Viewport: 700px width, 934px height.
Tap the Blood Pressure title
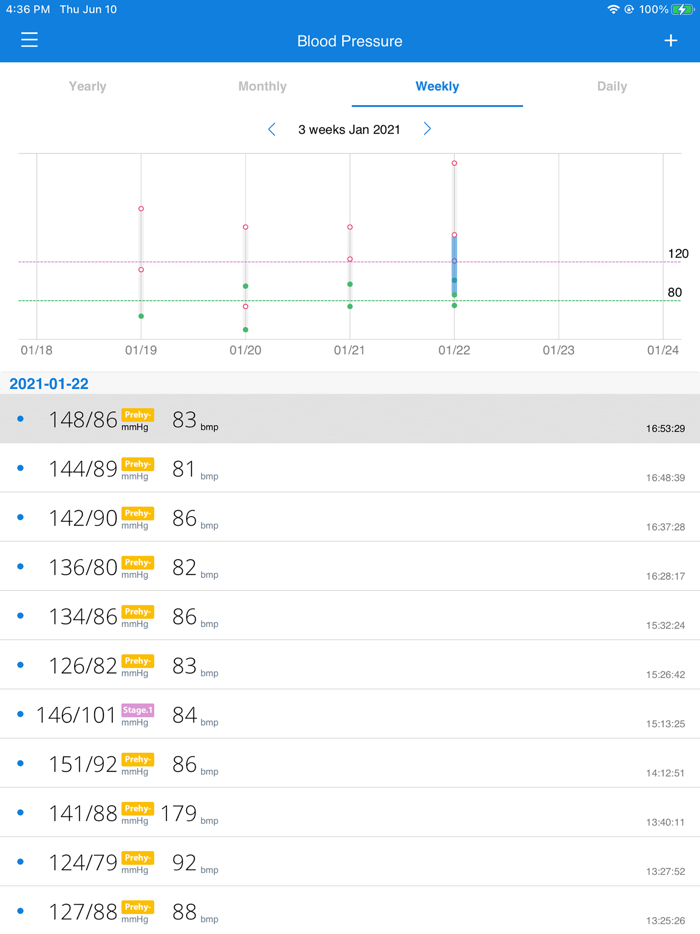point(350,41)
